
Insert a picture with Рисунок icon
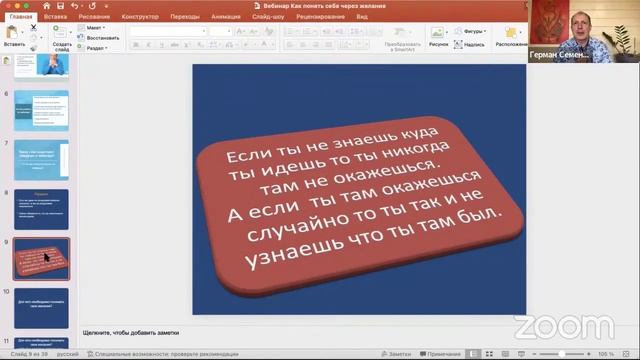437,32
